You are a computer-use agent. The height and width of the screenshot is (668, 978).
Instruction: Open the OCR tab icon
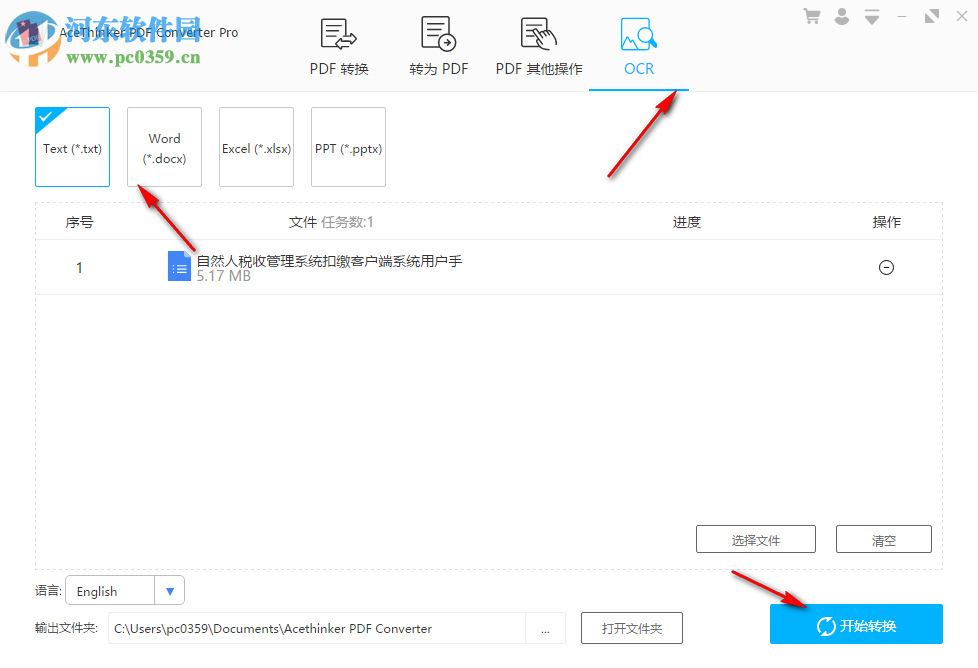(638, 33)
